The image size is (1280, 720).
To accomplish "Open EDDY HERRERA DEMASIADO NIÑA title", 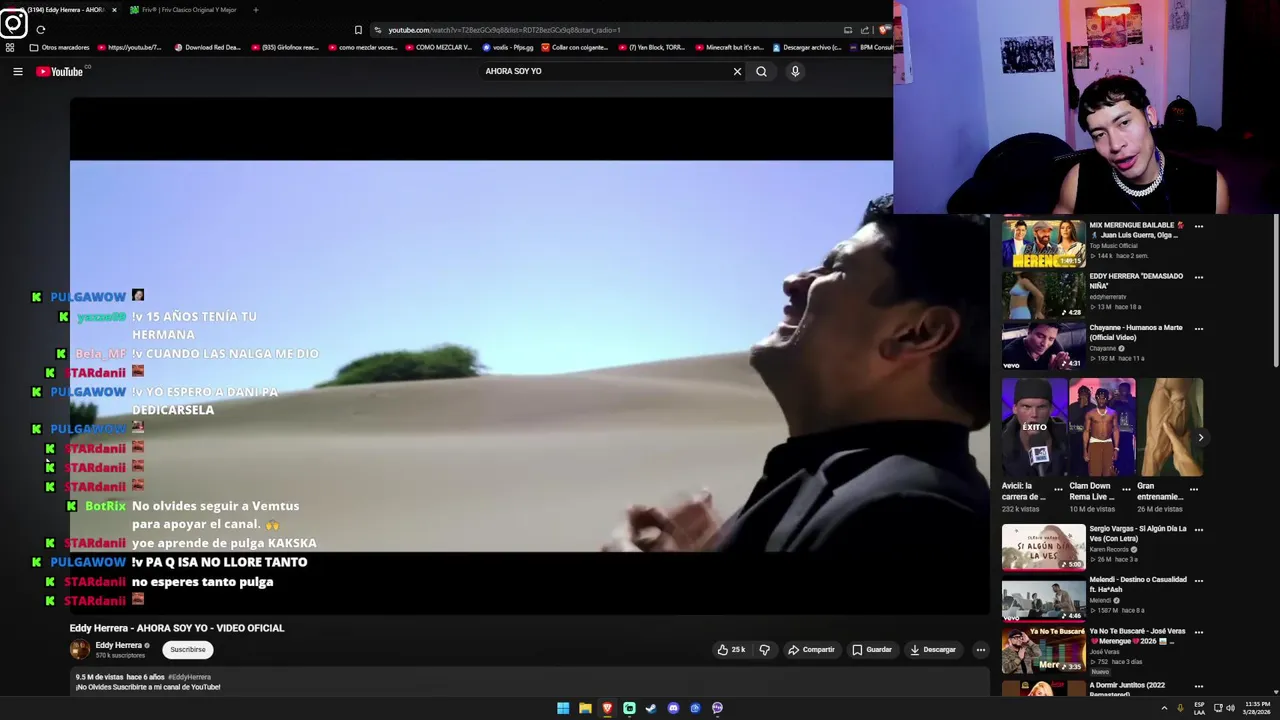I will pyautogui.click(x=1136, y=281).
